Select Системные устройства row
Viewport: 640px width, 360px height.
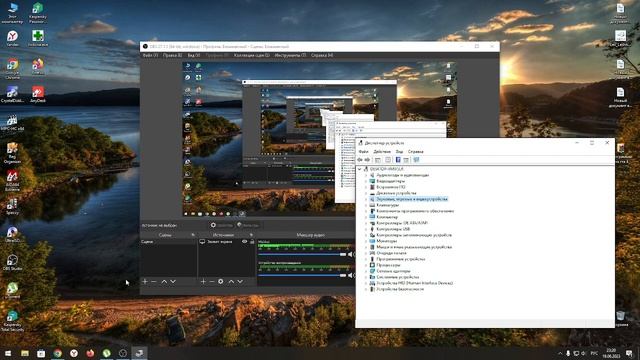coord(398,277)
